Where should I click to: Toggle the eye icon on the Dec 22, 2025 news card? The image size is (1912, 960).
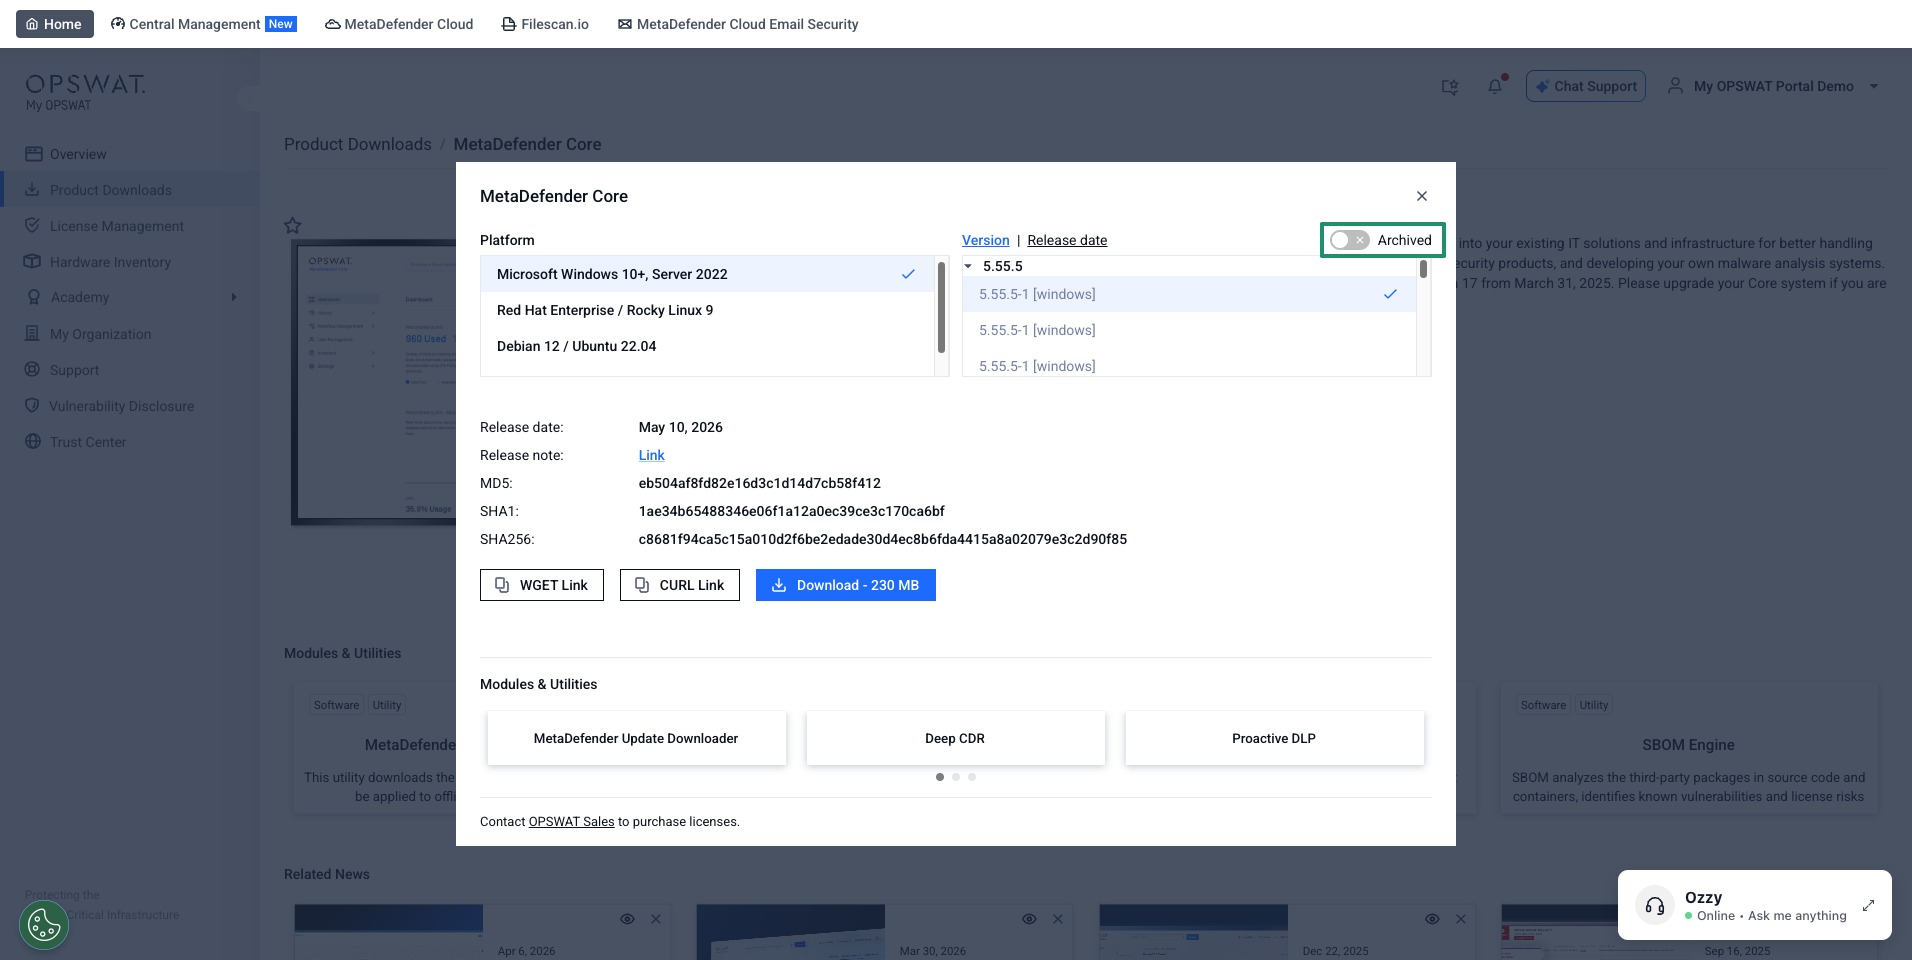coord(1432,919)
